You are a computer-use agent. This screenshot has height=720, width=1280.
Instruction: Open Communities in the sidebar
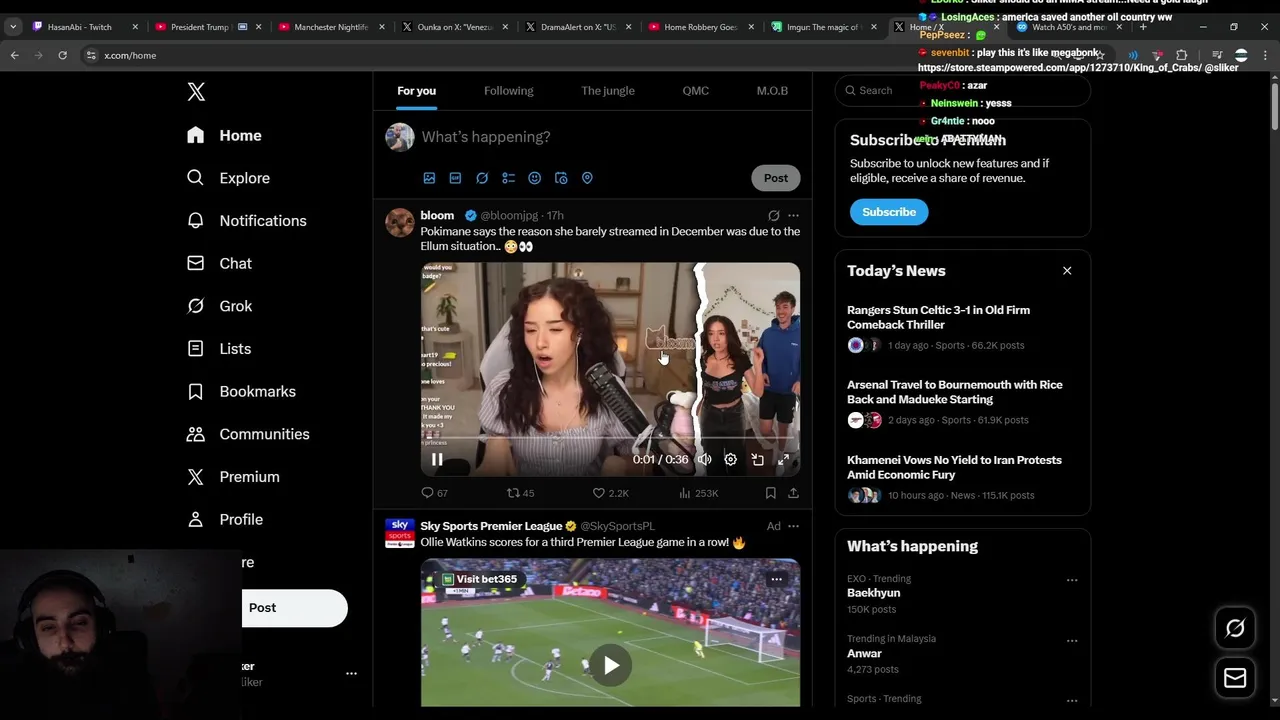click(248, 434)
